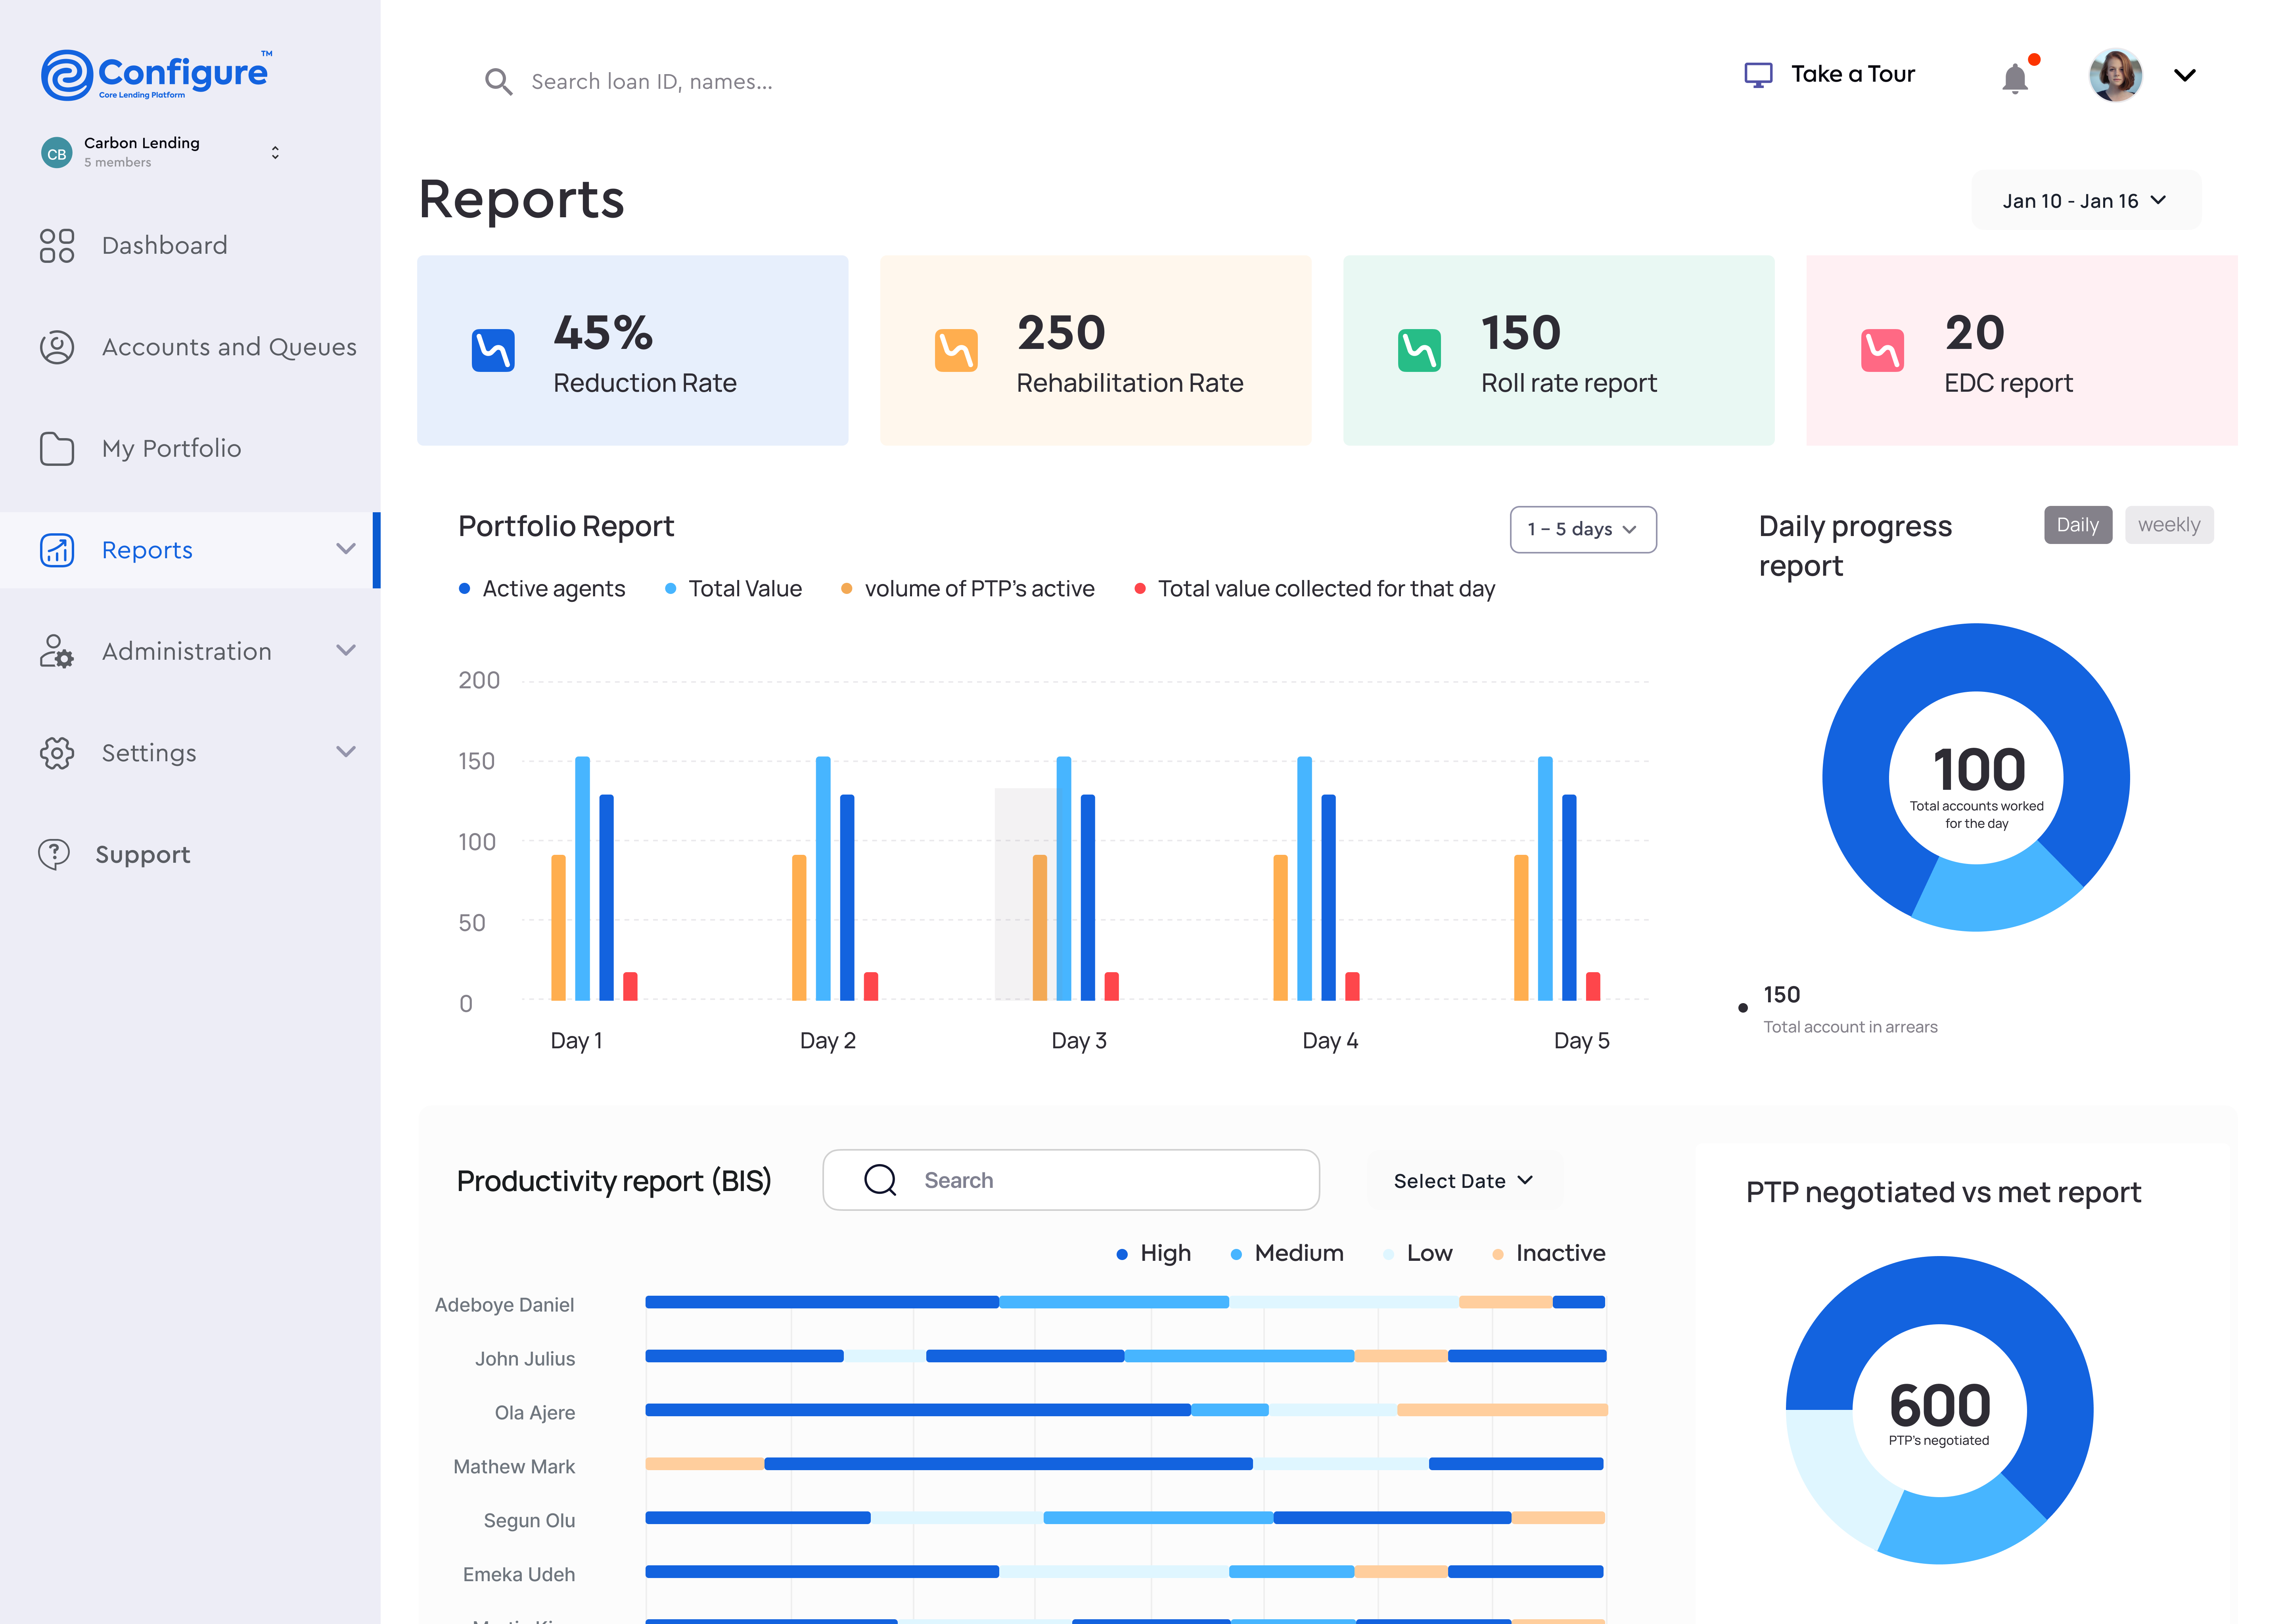
Task: Click the 600 PTP's negotiated donut chart
Action: coord(1939,1410)
